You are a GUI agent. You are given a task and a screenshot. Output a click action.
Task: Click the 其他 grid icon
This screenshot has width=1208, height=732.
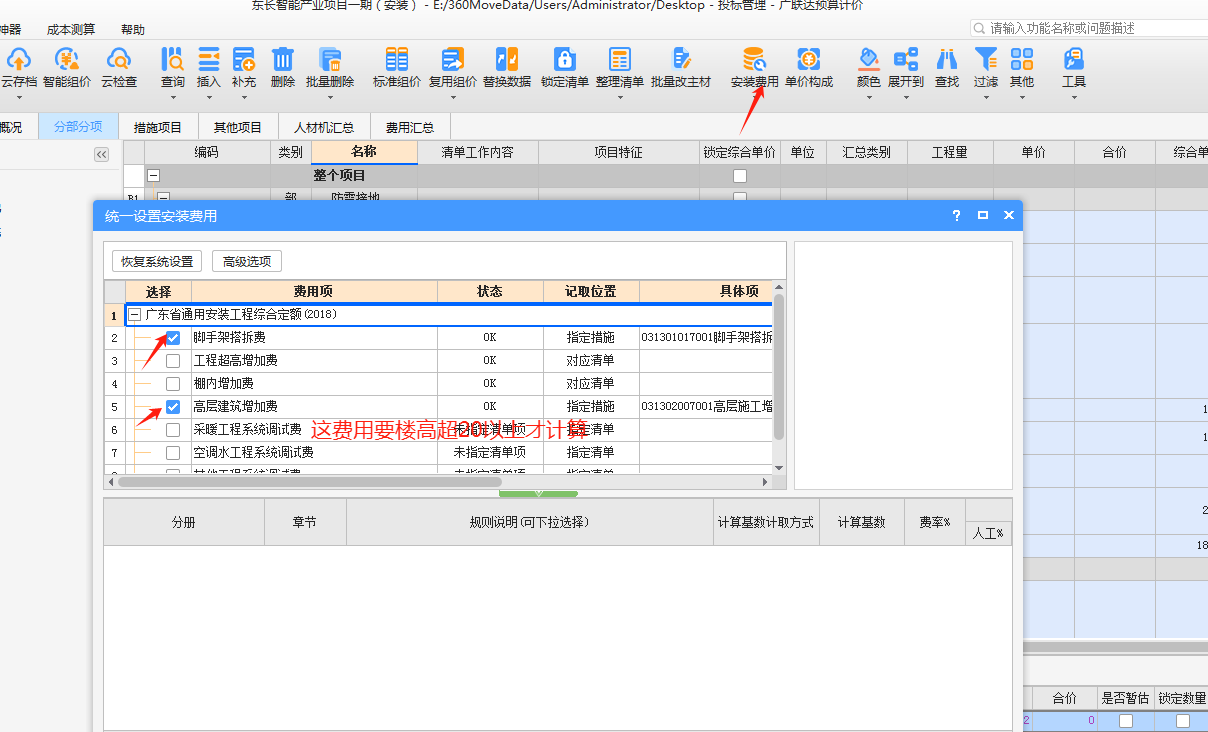pos(1022,59)
